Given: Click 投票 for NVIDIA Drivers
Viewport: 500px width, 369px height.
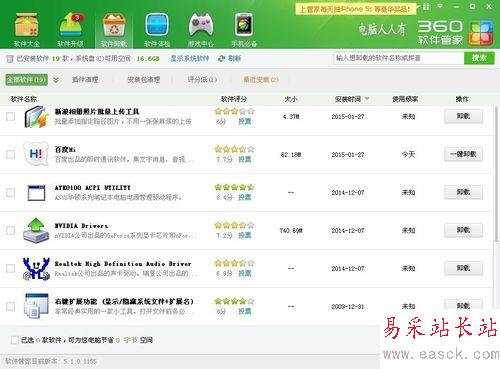Looking at the screenshot, I should point(245,236).
